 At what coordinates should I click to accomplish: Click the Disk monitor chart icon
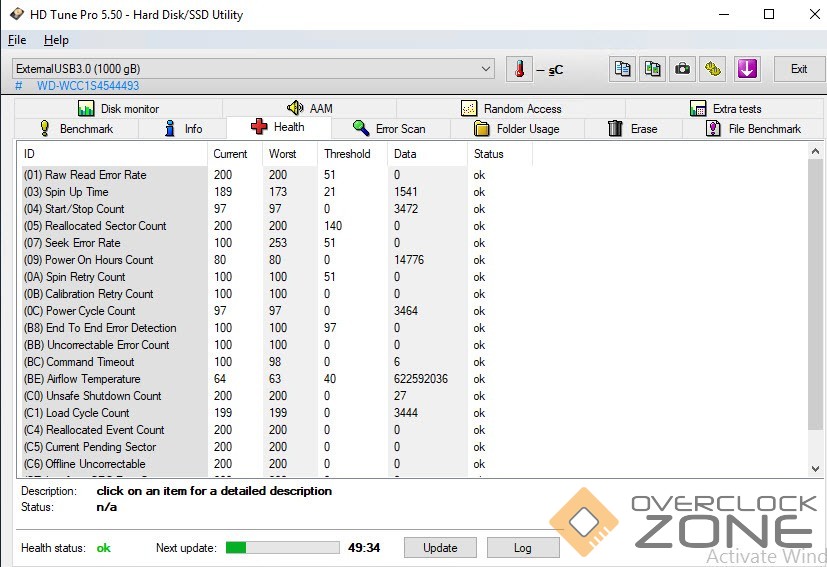coord(85,109)
